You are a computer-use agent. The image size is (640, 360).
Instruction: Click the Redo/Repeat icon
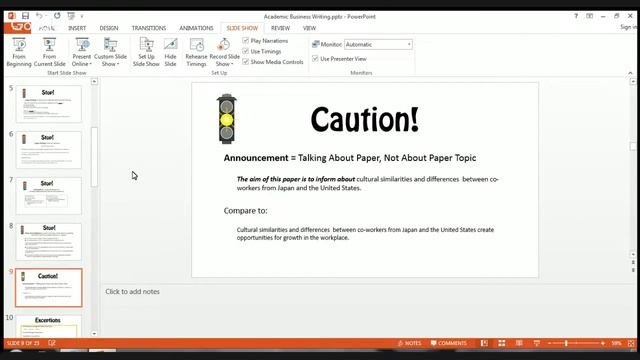pos(57,16)
